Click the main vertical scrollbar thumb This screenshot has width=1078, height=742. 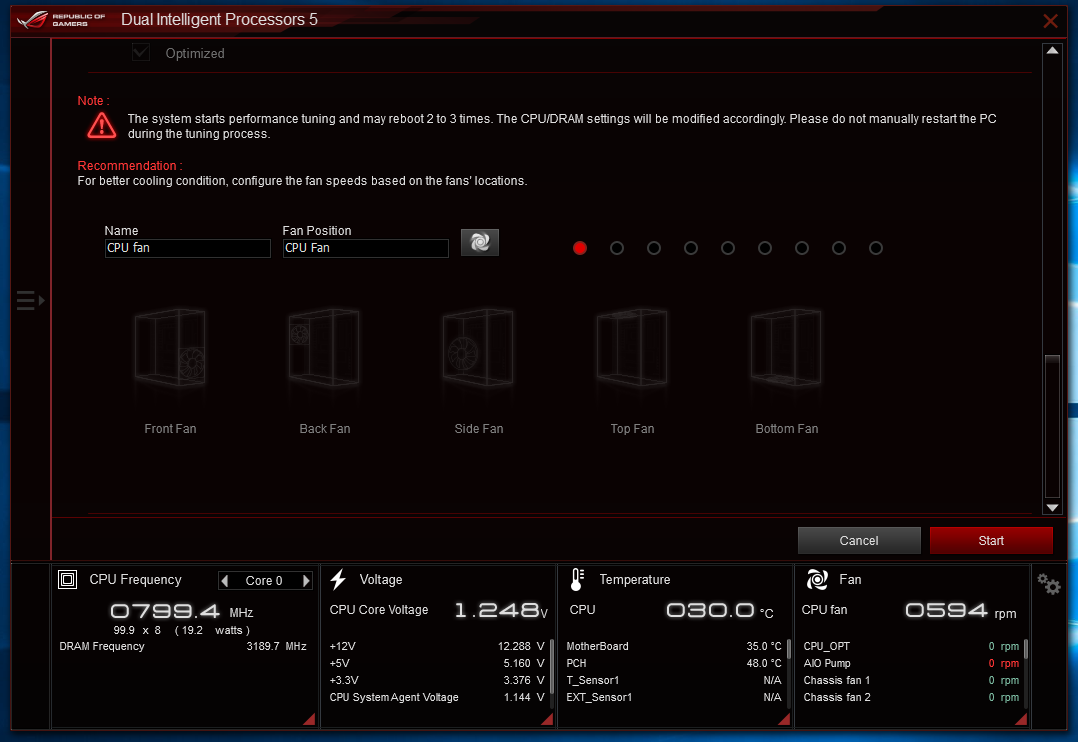[1052, 426]
